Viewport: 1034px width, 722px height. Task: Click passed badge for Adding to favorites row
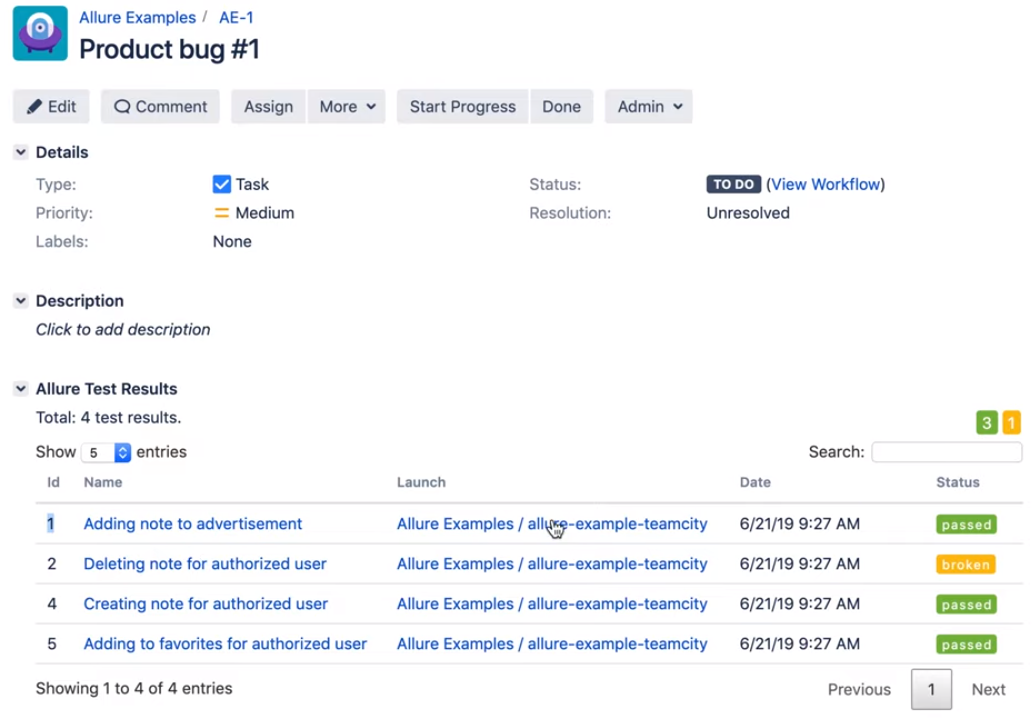coord(966,645)
